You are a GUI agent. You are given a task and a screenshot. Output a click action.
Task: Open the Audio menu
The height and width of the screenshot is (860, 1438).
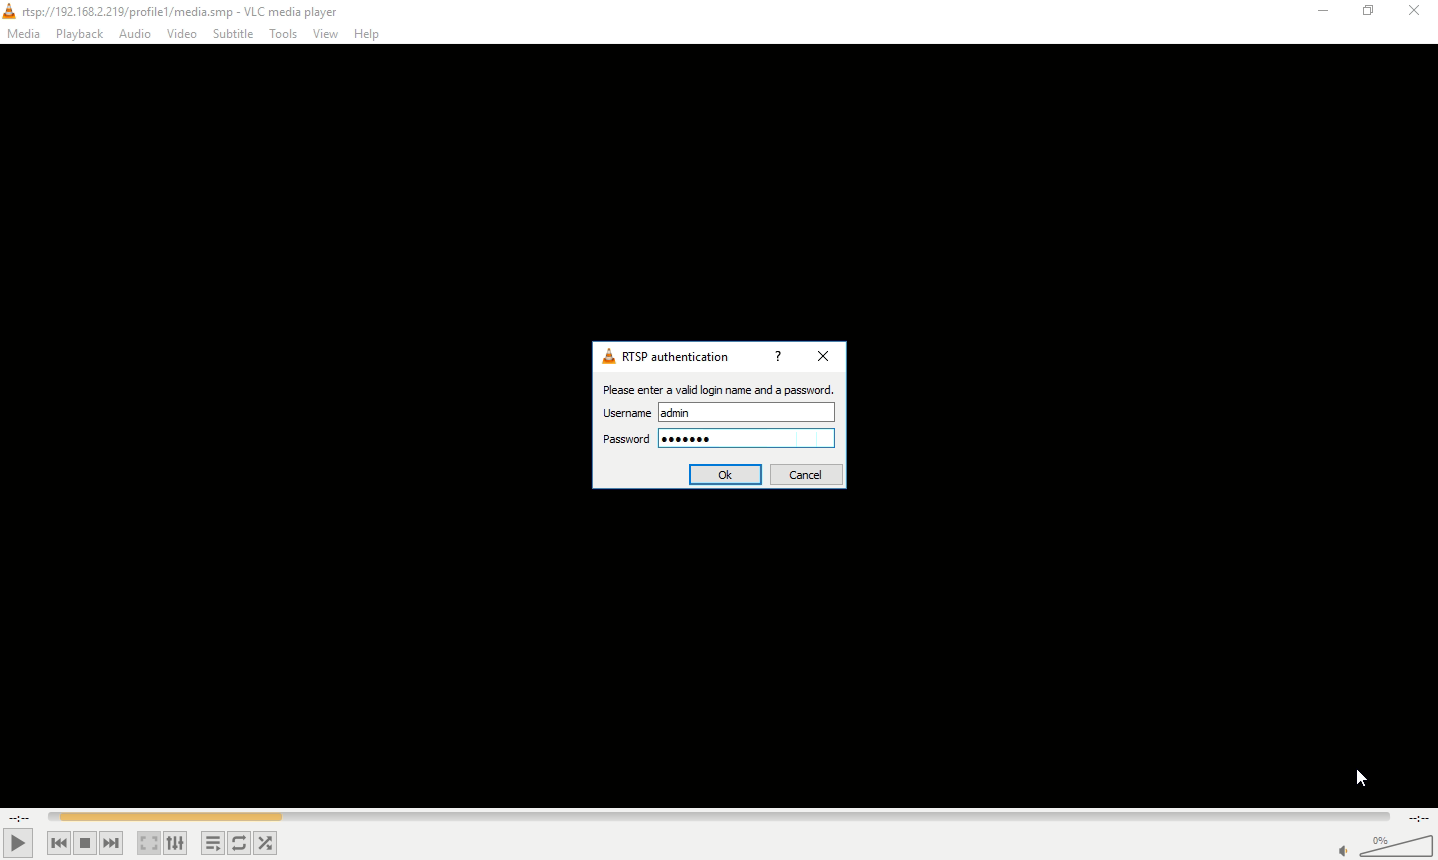click(135, 34)
